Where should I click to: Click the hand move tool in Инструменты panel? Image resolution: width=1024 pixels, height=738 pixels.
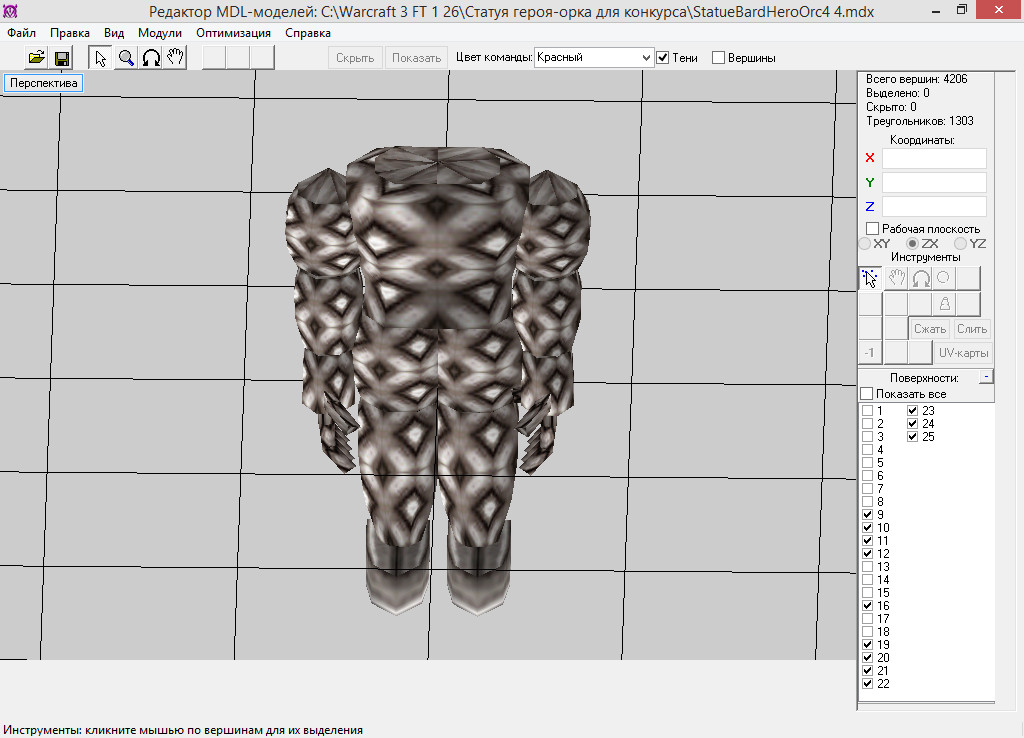(896, 278)
